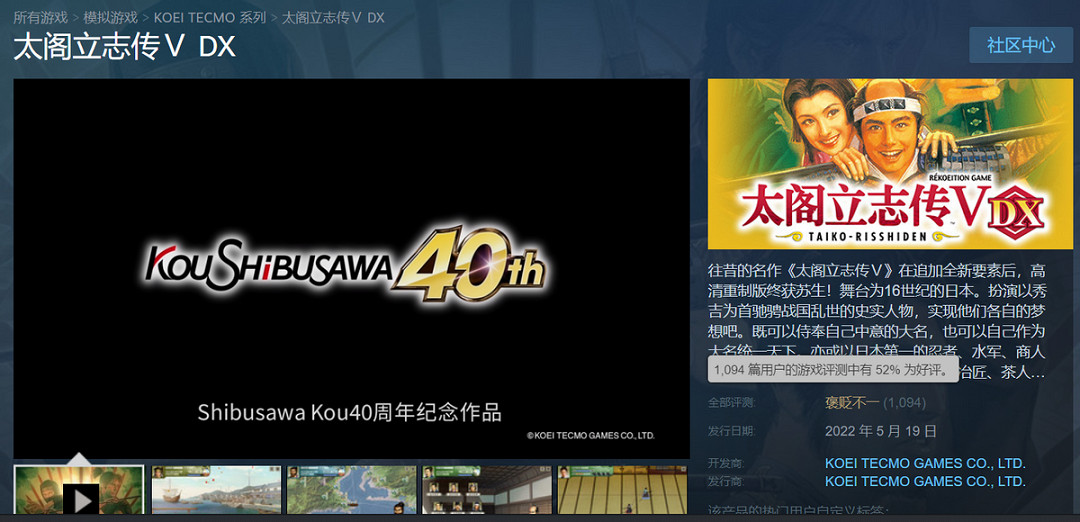Open 模拟游戏 category in breadcrumb

click(112, 18)
